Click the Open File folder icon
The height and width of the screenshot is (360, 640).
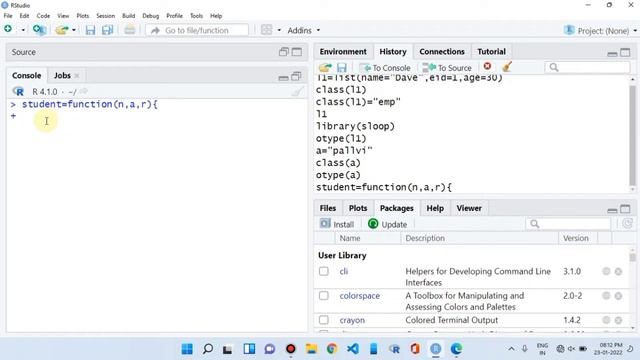point(62,30)
